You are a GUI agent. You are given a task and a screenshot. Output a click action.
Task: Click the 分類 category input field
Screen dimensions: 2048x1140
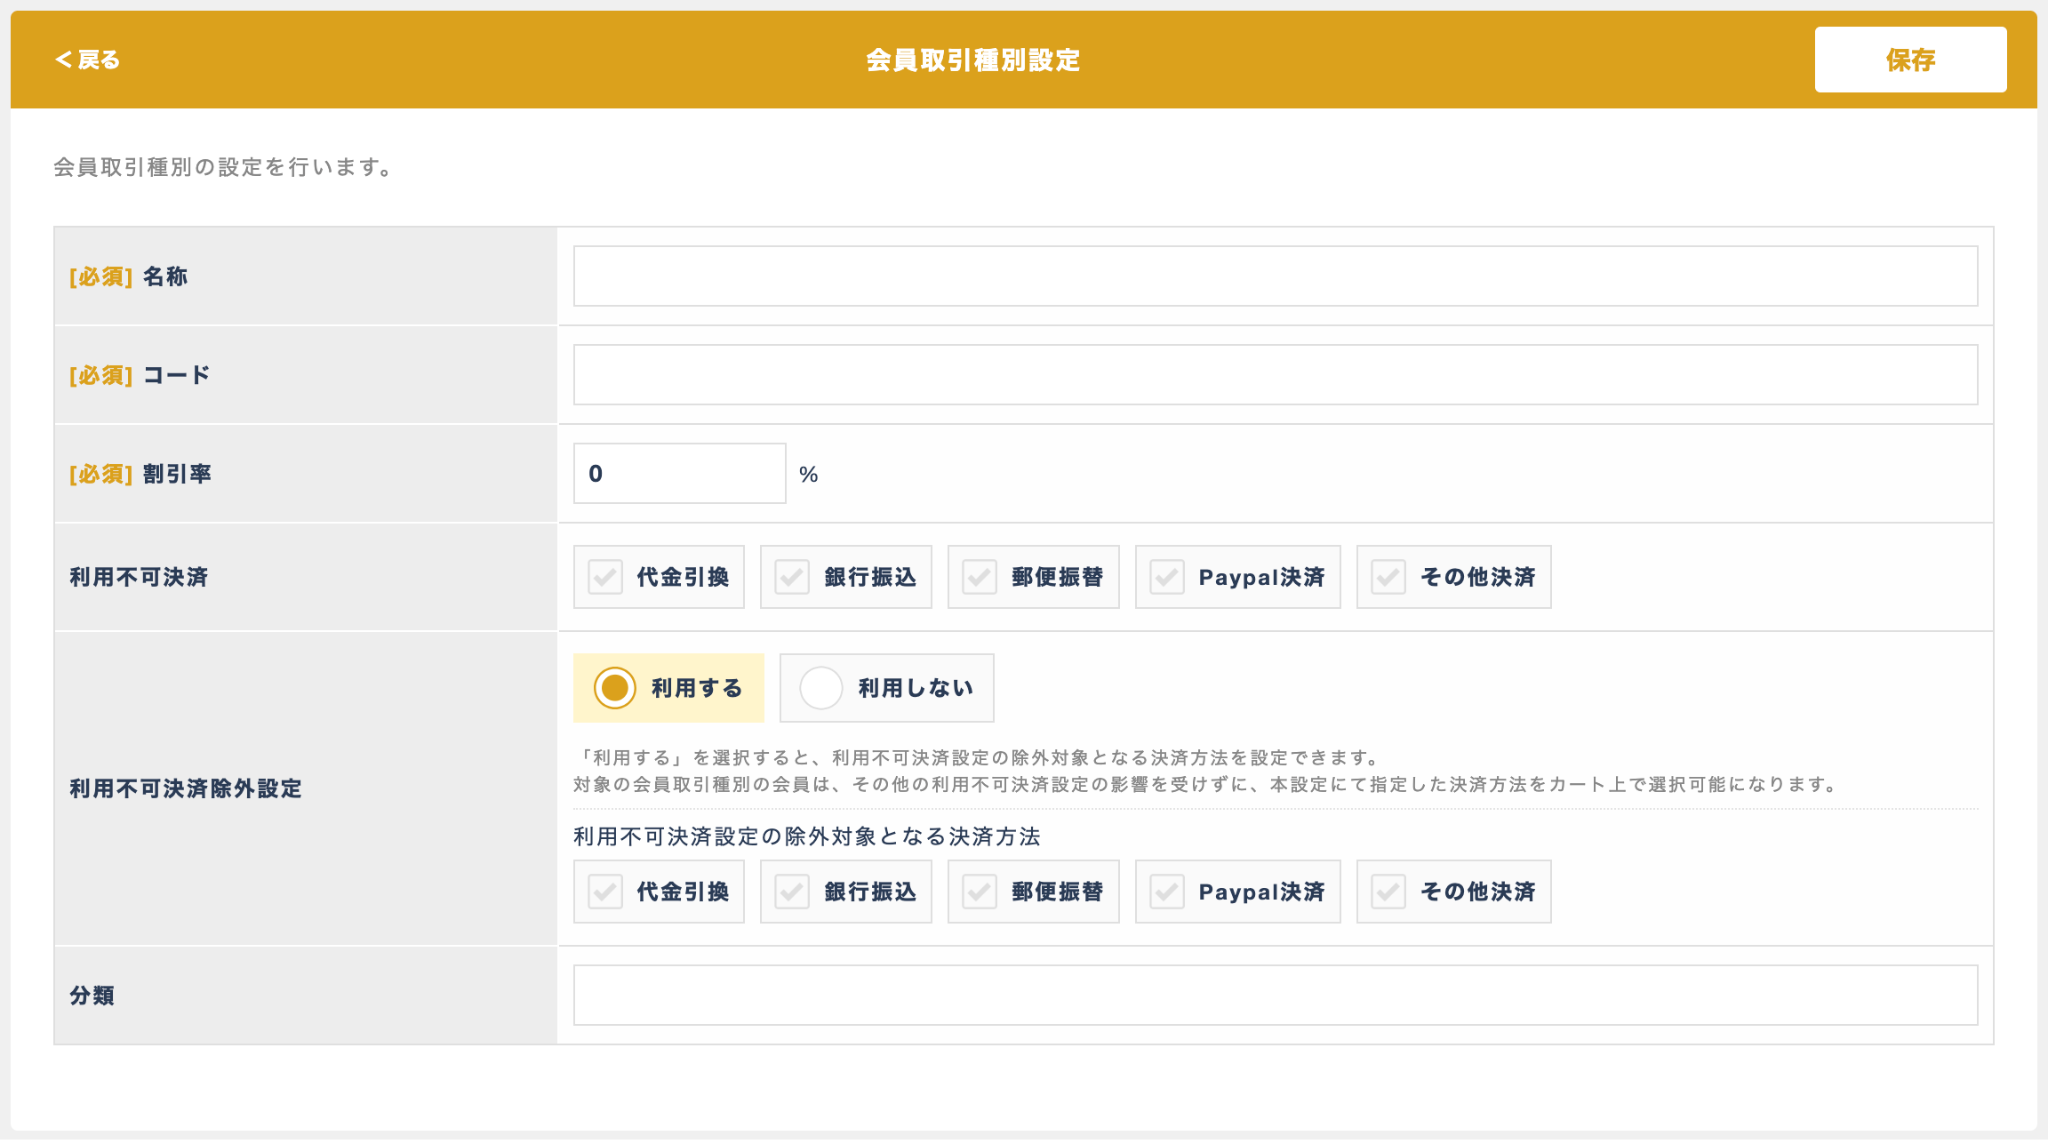coord(1274,995)
